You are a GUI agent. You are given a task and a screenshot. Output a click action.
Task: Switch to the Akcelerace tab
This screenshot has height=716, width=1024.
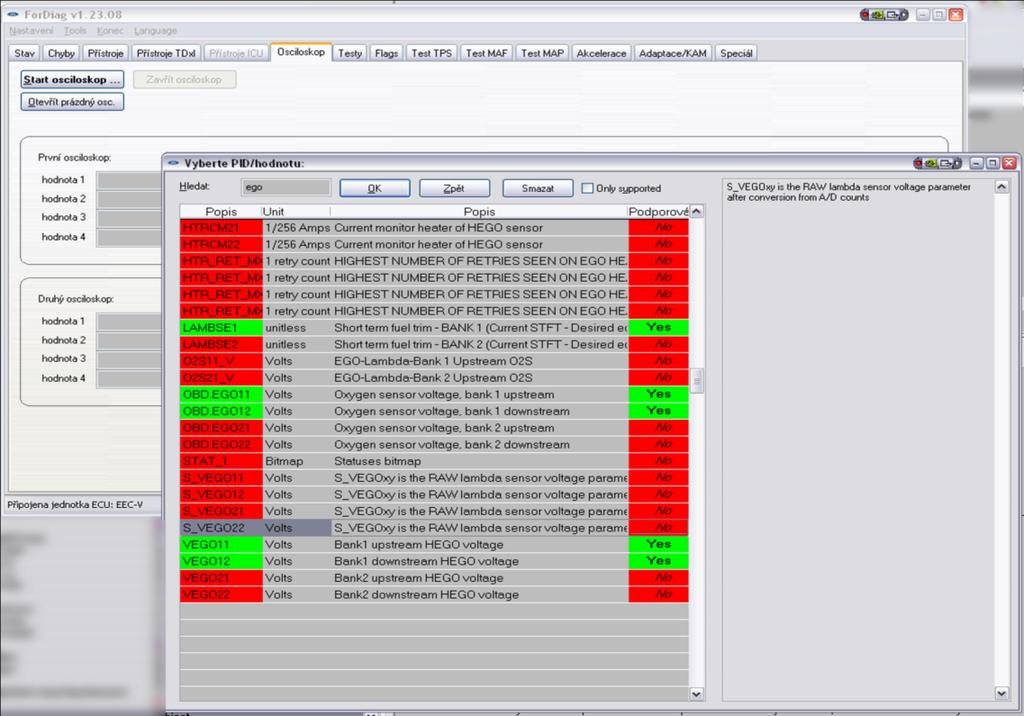click(x=601, y=53)
